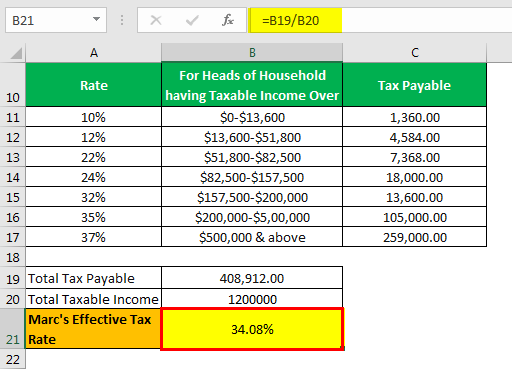Click the formula bar with =B19/B20

point(380,20)
